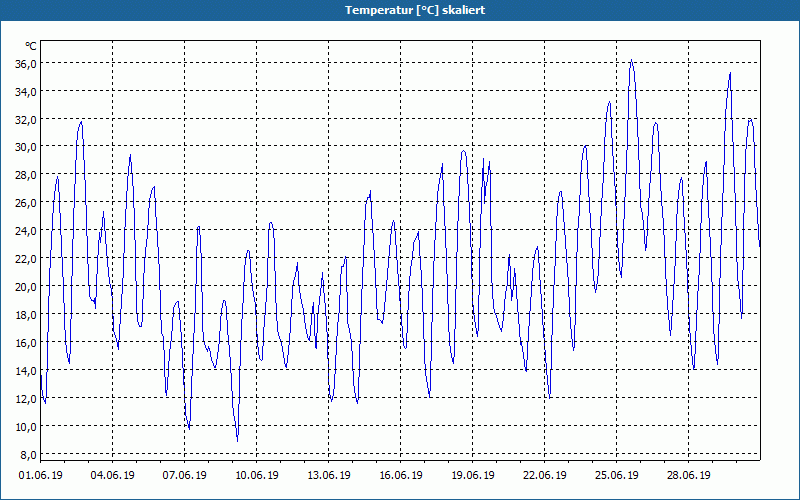This screenshot has width=800, height=500.
Task: Click the 19.06.19 date label
Action: (472, 476)
